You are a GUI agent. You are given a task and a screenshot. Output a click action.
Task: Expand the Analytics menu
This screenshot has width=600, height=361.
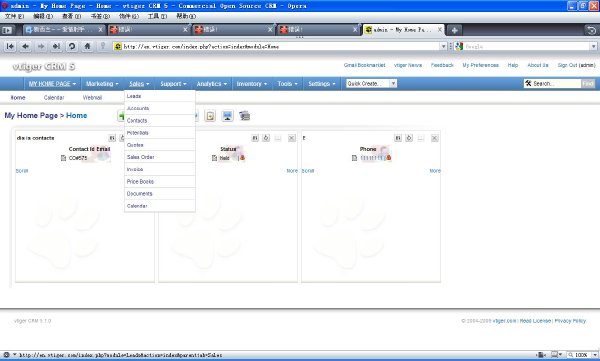tap(212, 83)
